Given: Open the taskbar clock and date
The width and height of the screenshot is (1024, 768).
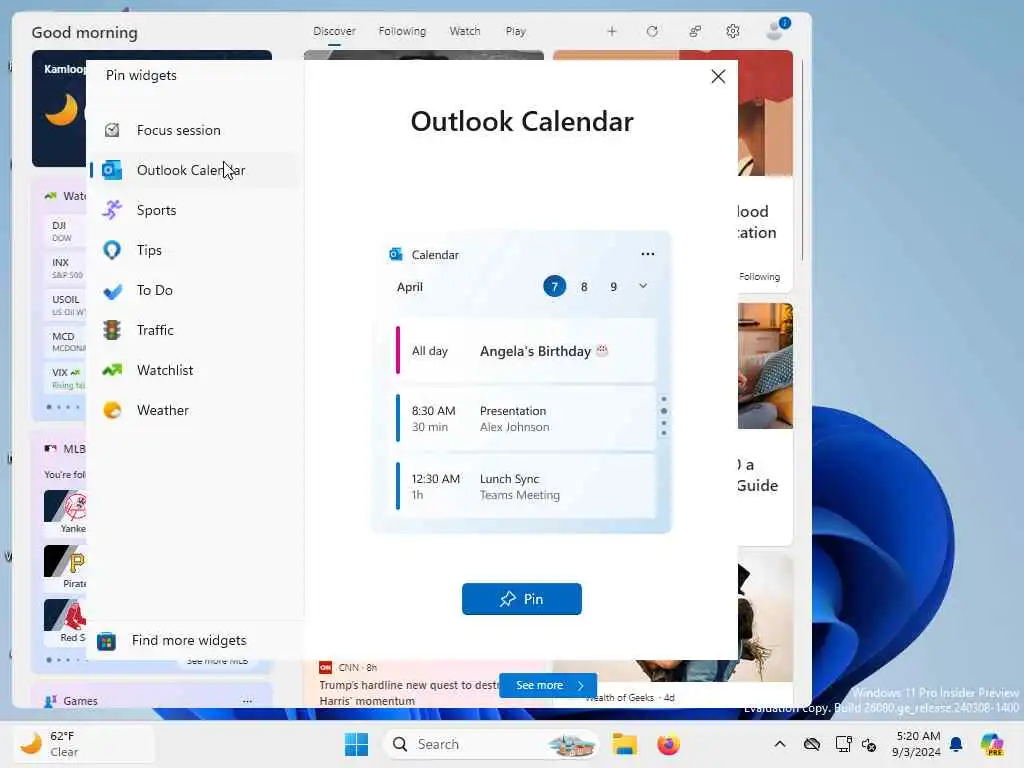Looking at the screenshot, I should [x=916, y=744].
